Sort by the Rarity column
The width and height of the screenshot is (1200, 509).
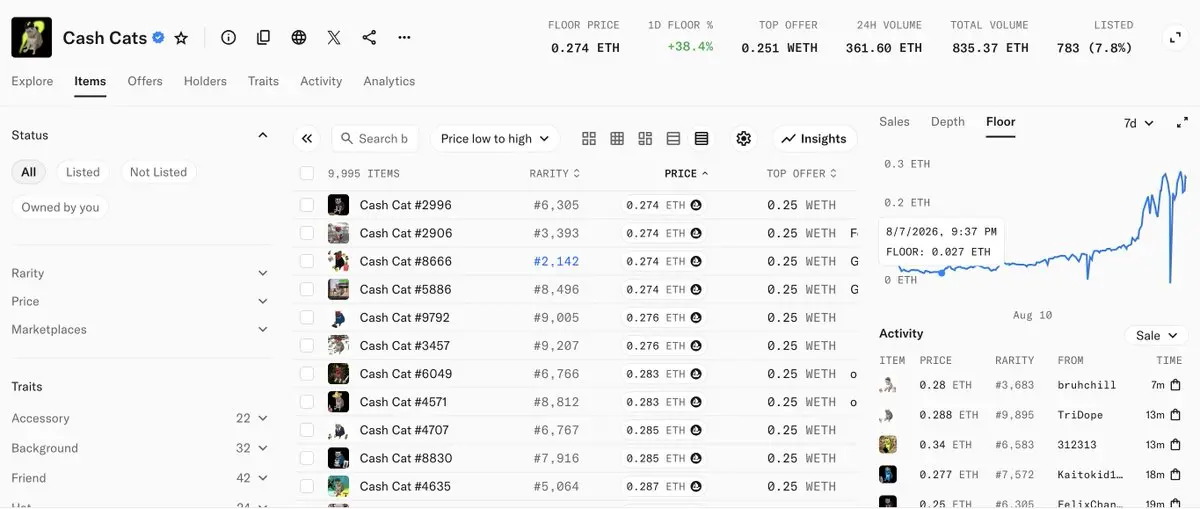coord(555,173)
